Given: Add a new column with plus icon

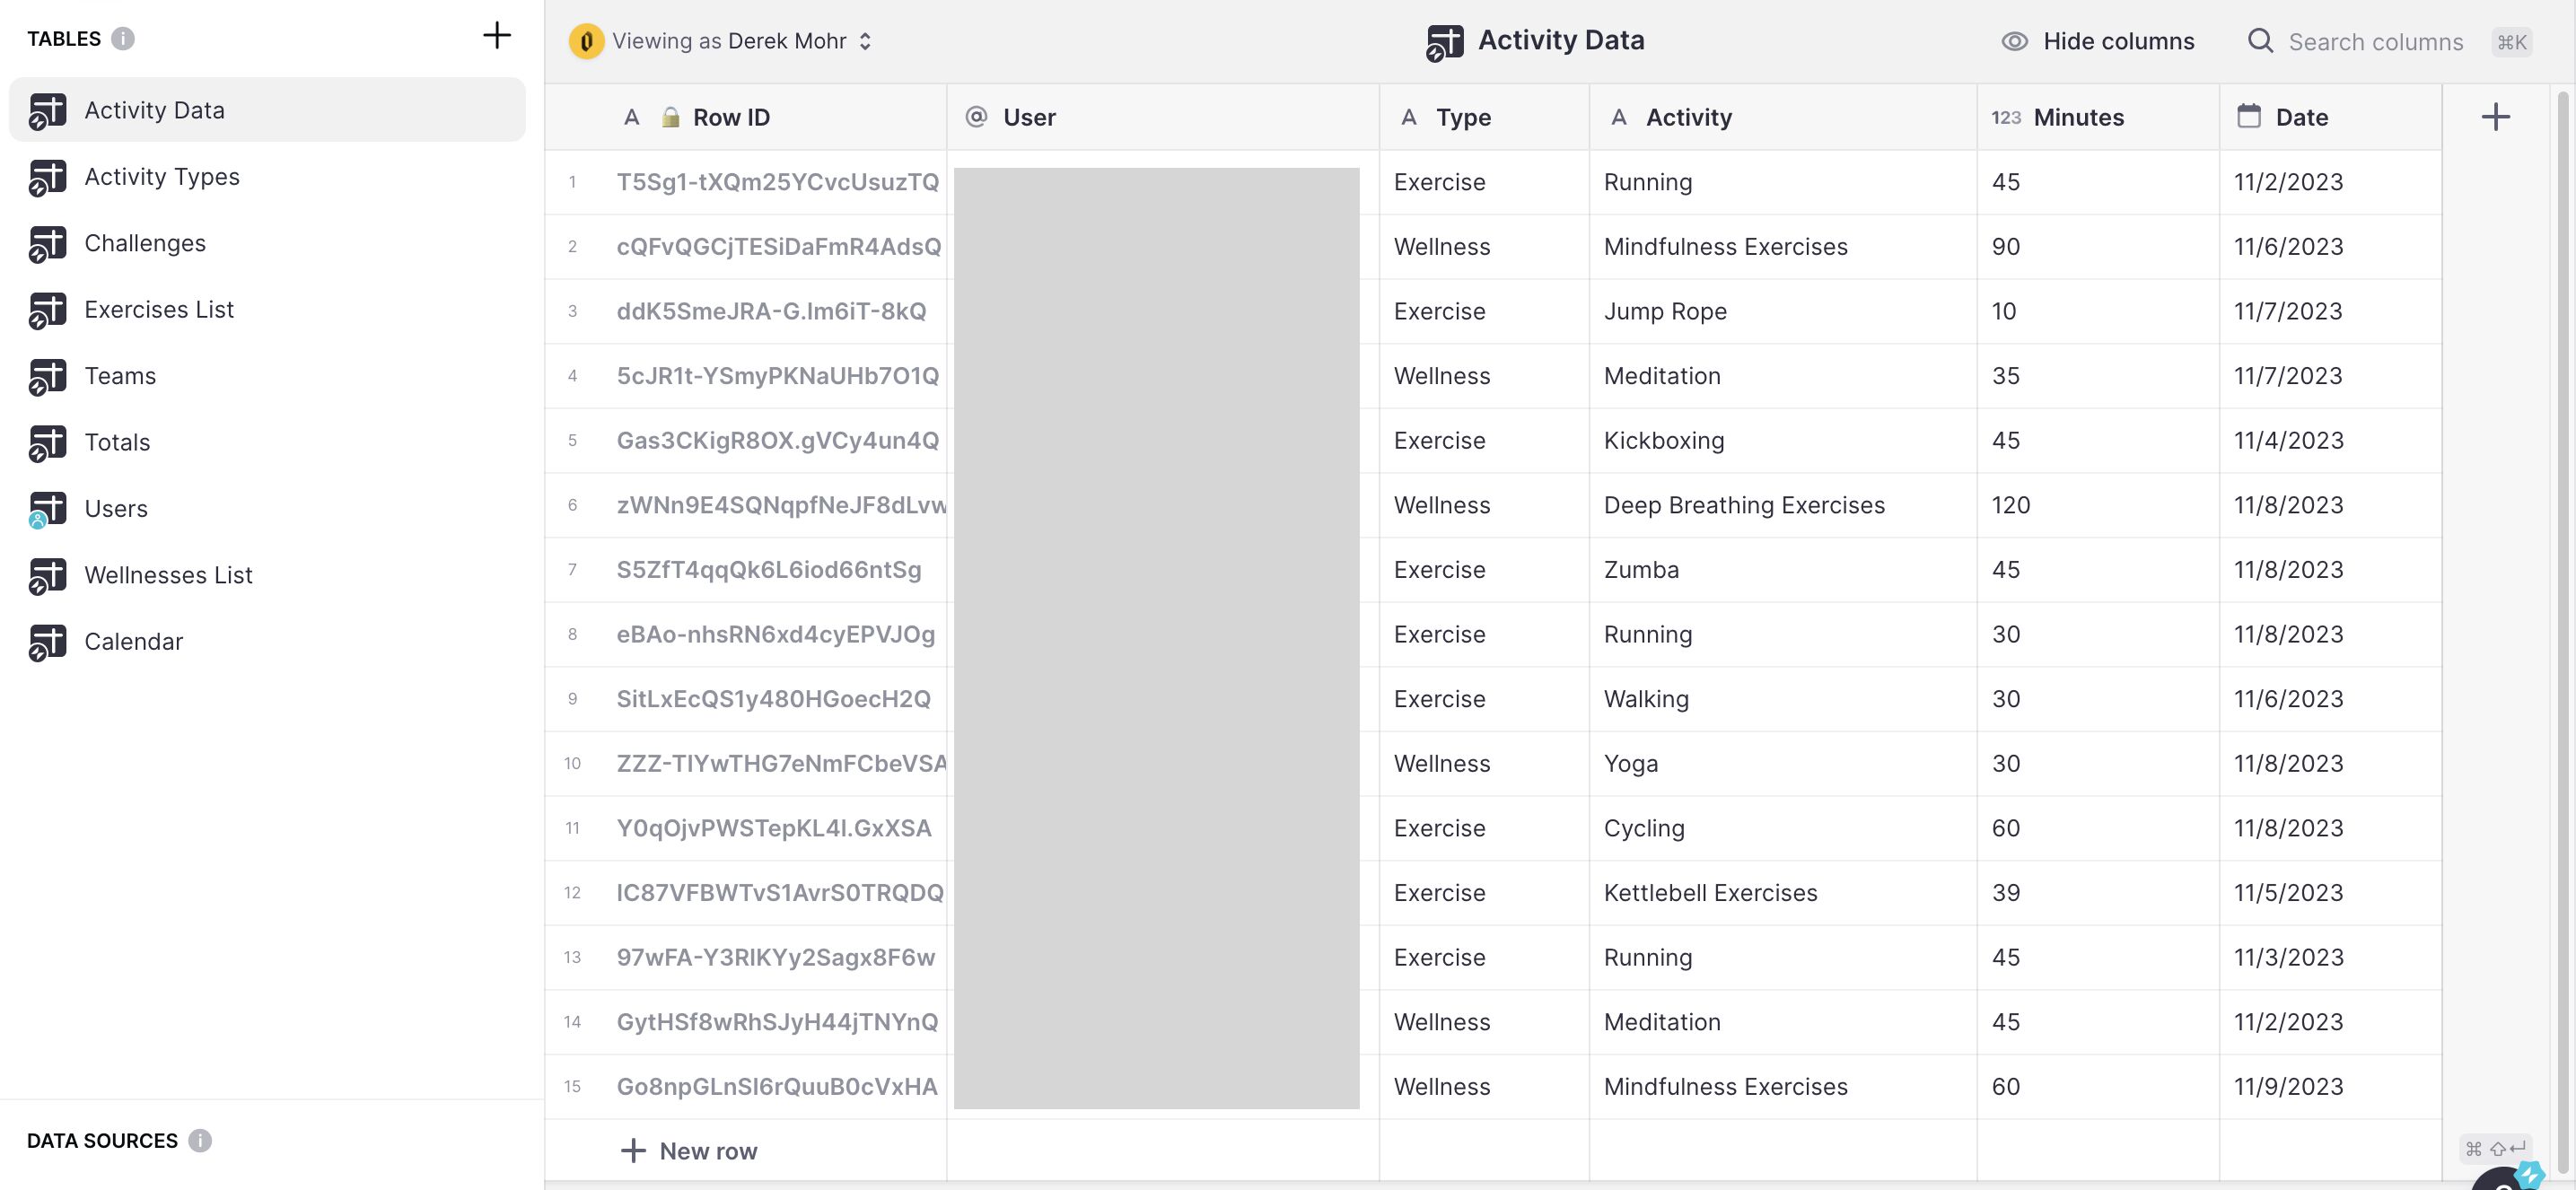Looking at the screenshot, I should tap(2495, 117).
